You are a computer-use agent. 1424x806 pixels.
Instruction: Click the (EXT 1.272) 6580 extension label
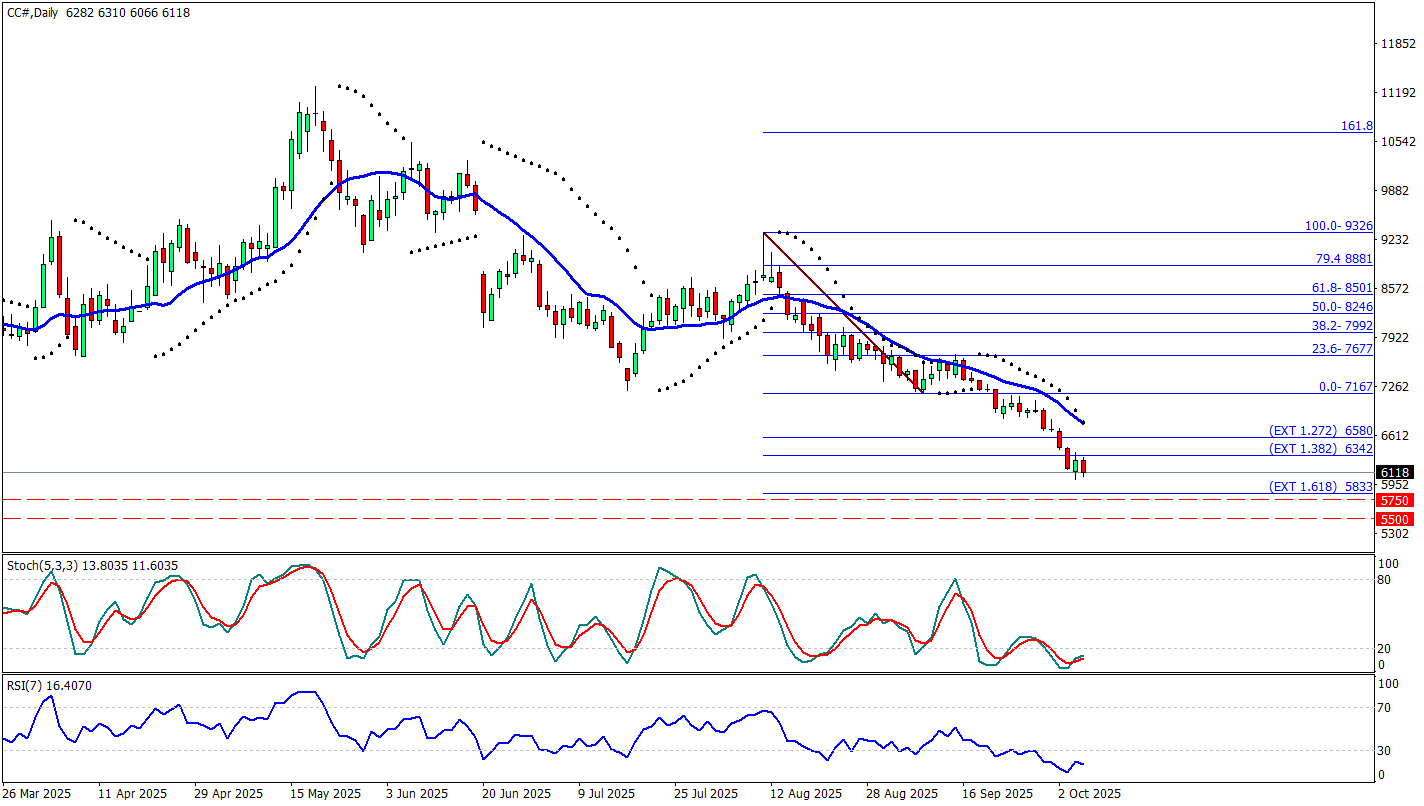(1320, 430)
